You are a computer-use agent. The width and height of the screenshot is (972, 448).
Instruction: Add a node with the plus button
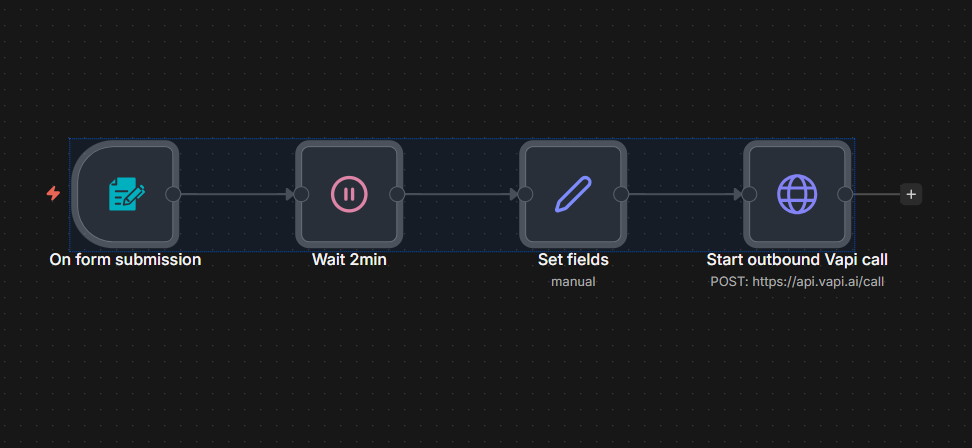click(x=911, y=194)
